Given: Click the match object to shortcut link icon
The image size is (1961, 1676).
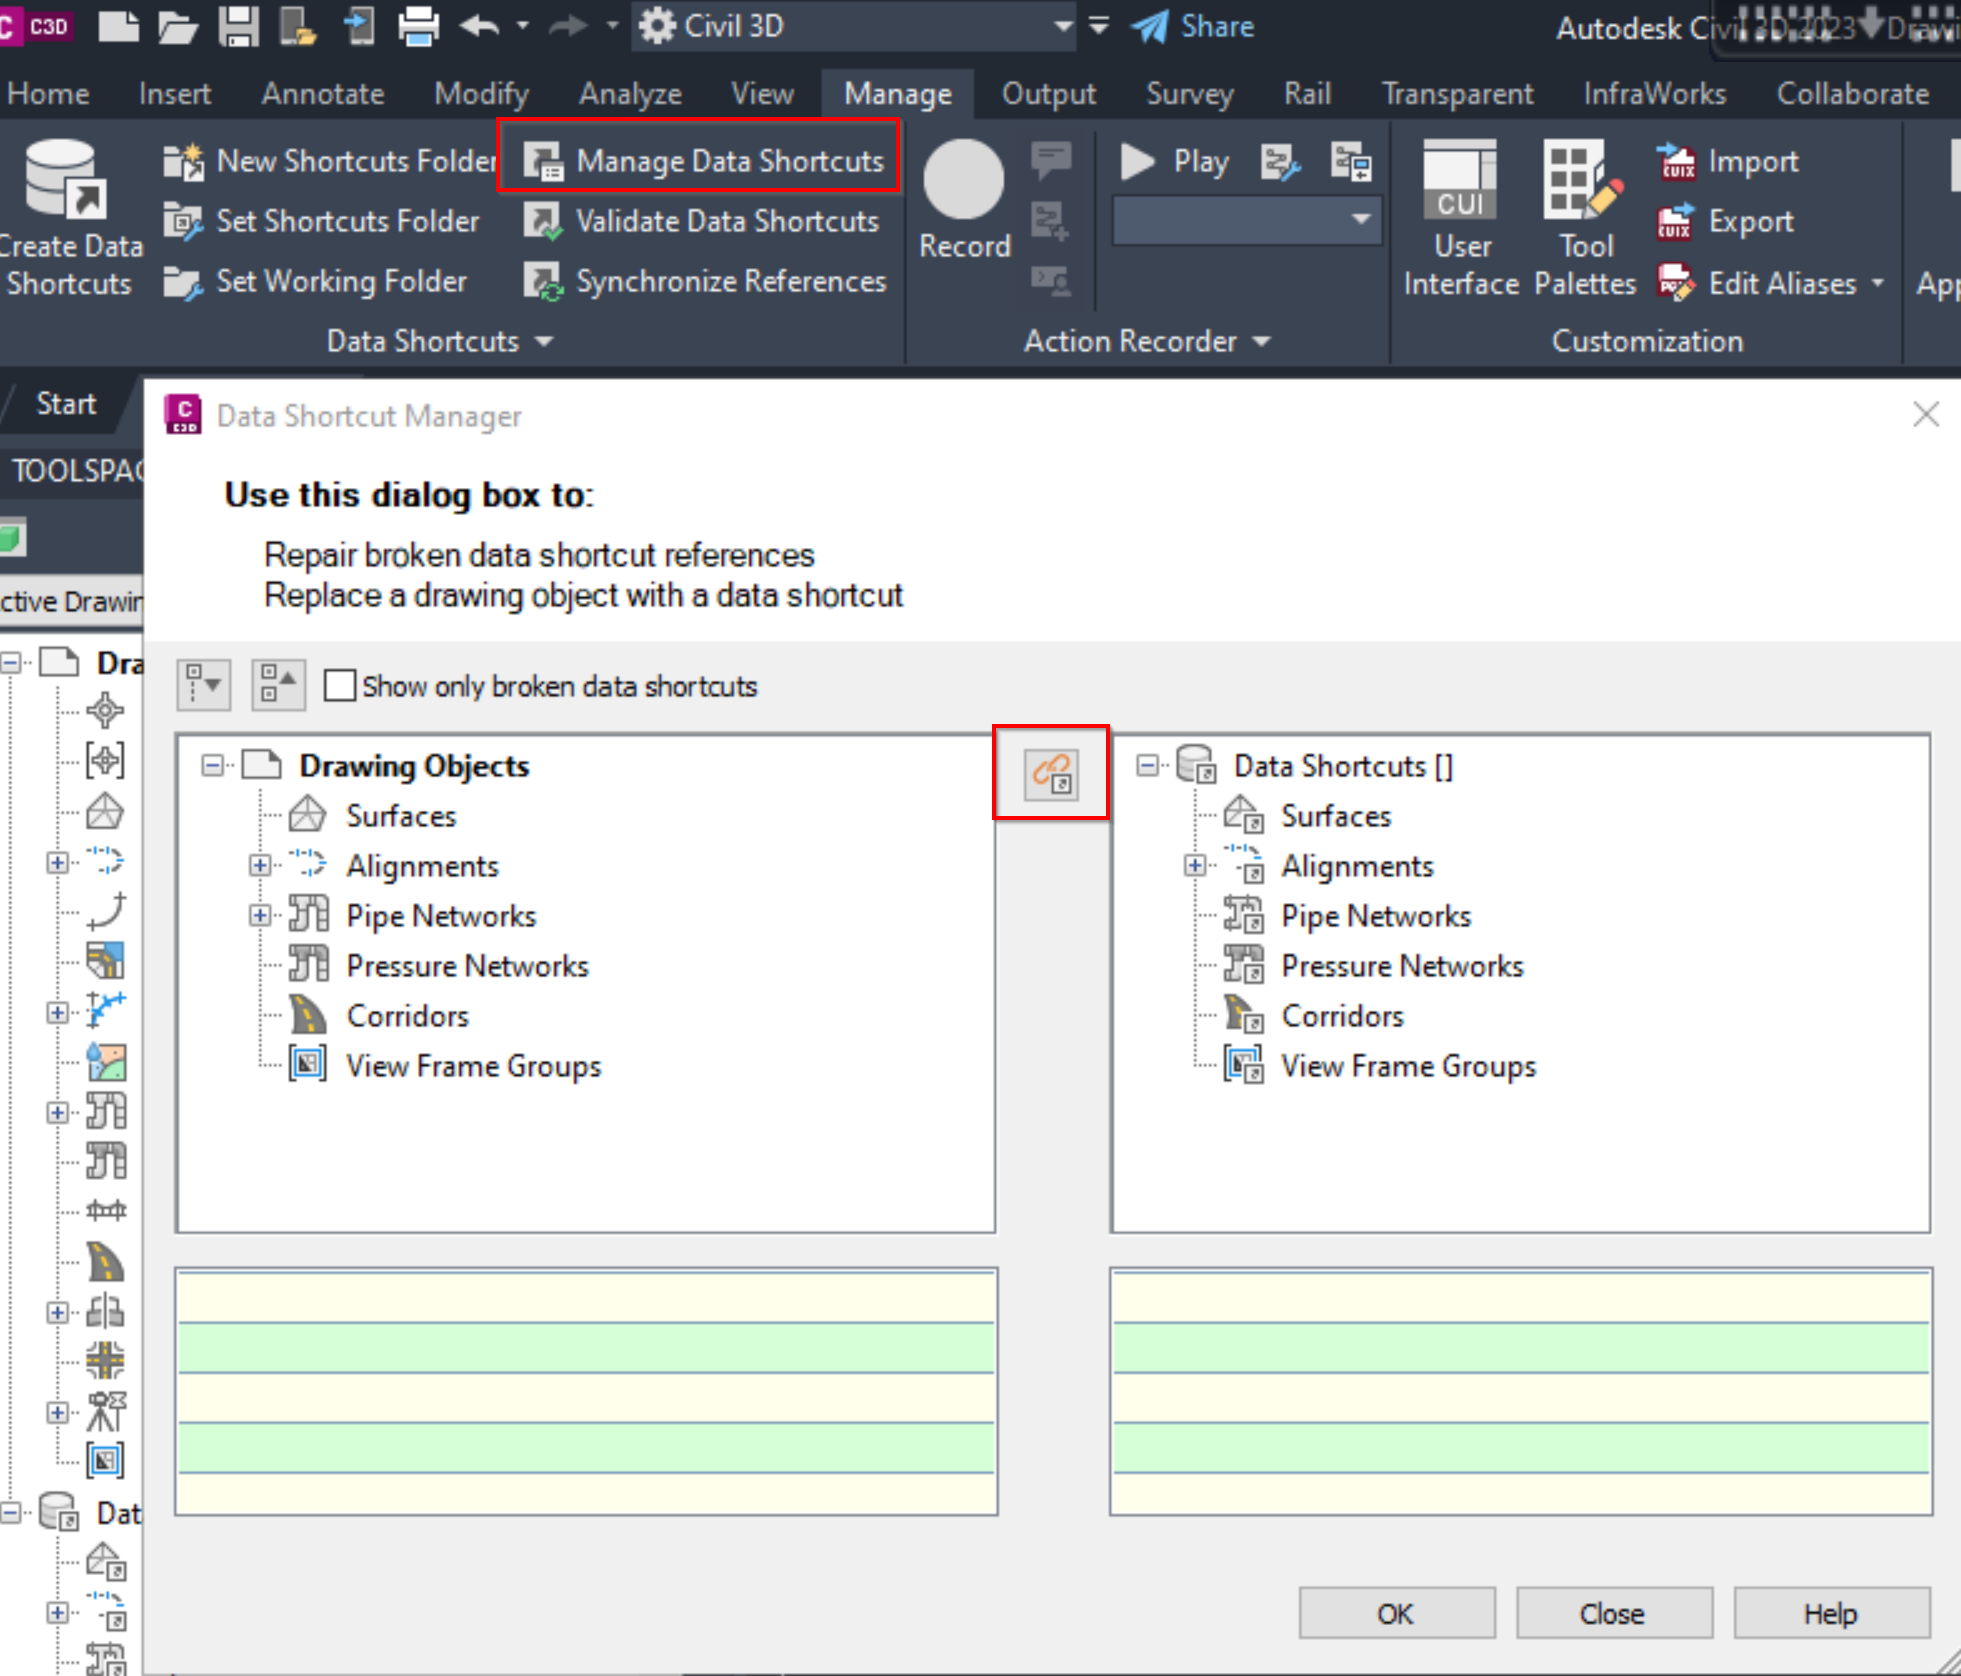Looking at the screenshot, I should click(x=1051, y=774).
